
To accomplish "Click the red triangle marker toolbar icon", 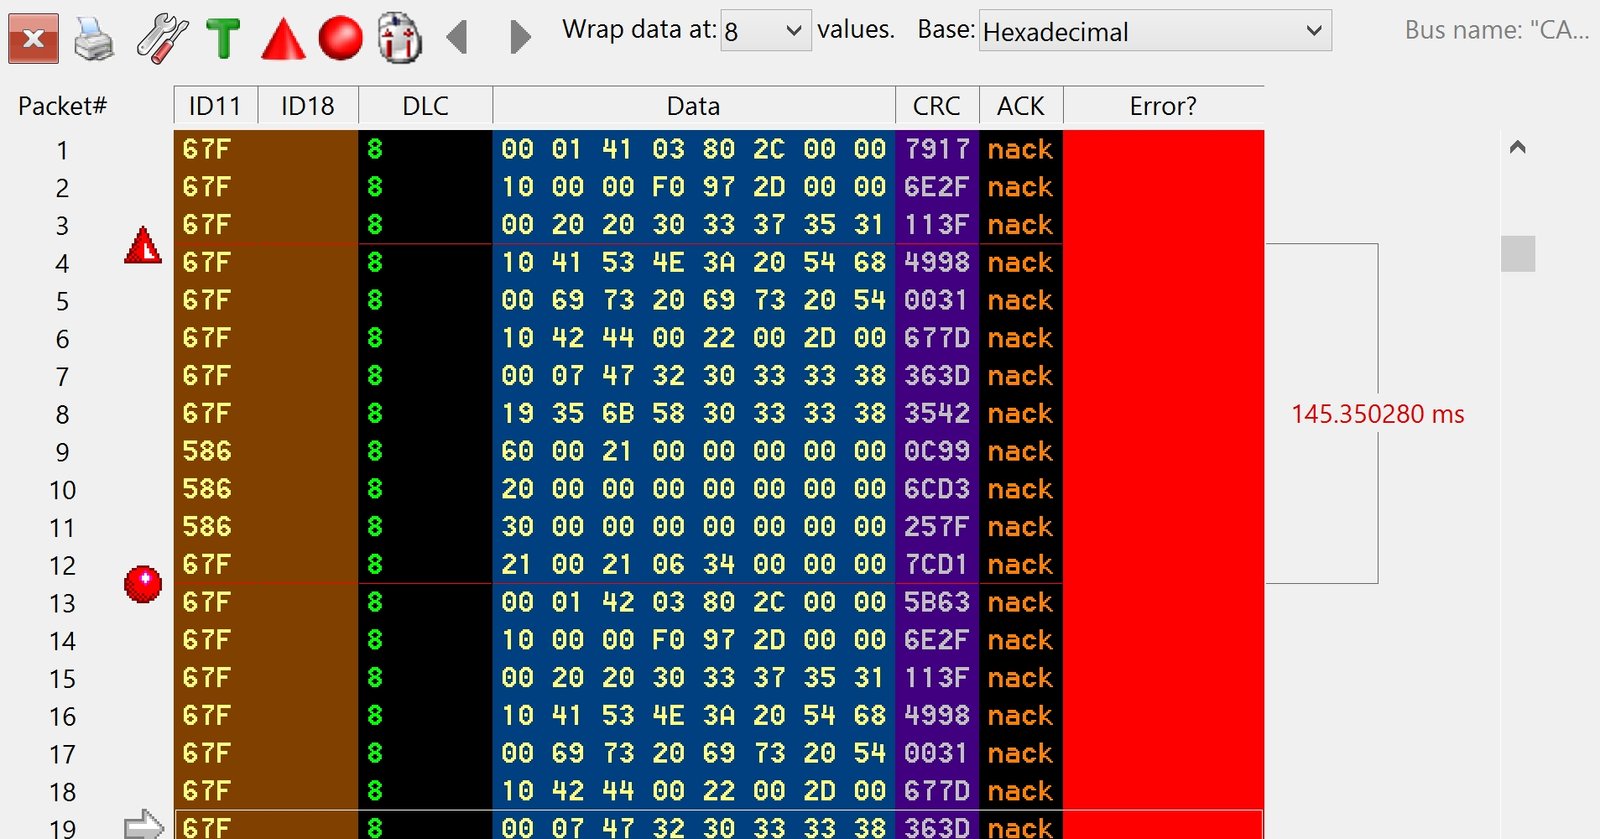I will pos(283,39).
